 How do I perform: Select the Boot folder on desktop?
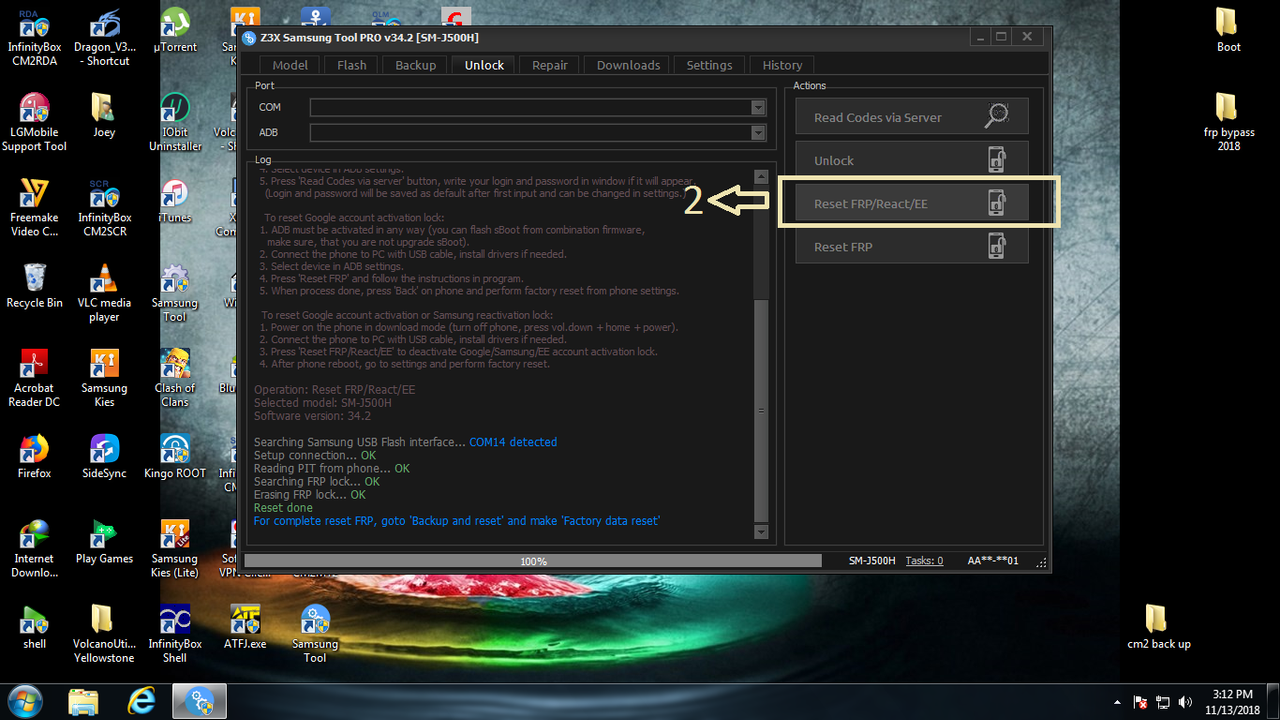click(1228, 31)
